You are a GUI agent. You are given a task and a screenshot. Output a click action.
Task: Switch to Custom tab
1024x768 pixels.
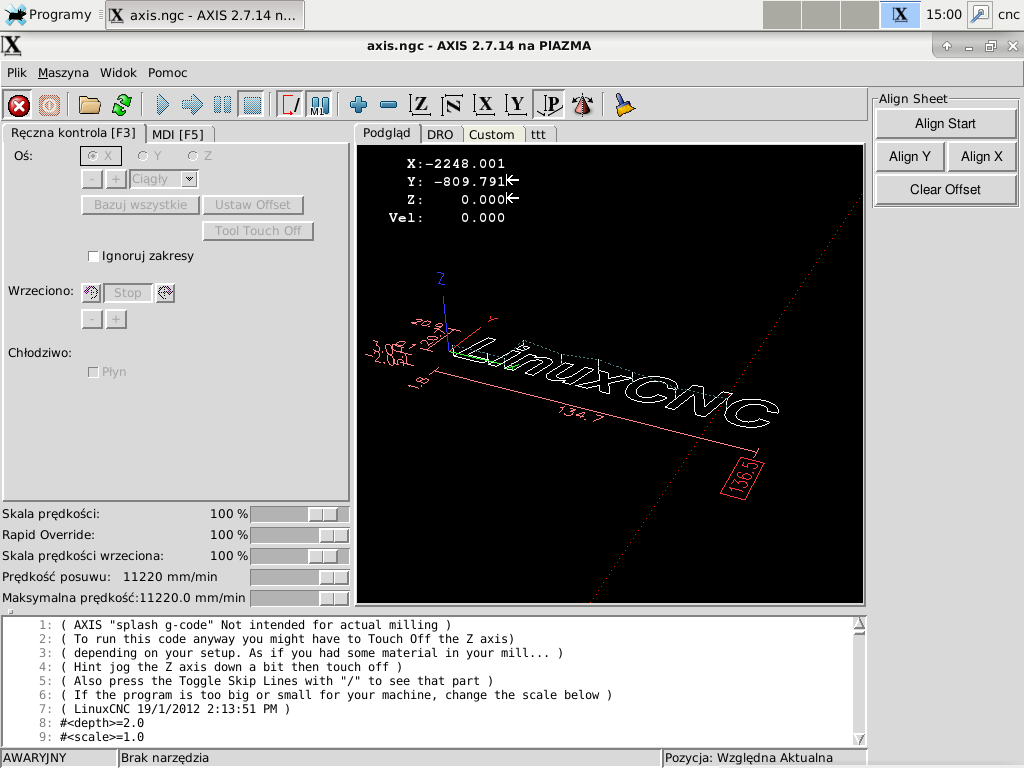pyautogui.click(x=492, y=135)
